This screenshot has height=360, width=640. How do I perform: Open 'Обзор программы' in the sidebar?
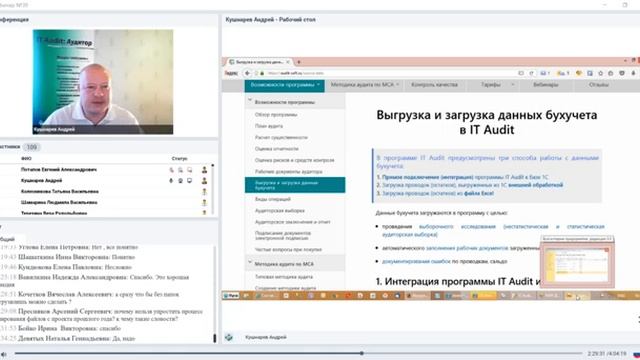[x=276, y=115]
